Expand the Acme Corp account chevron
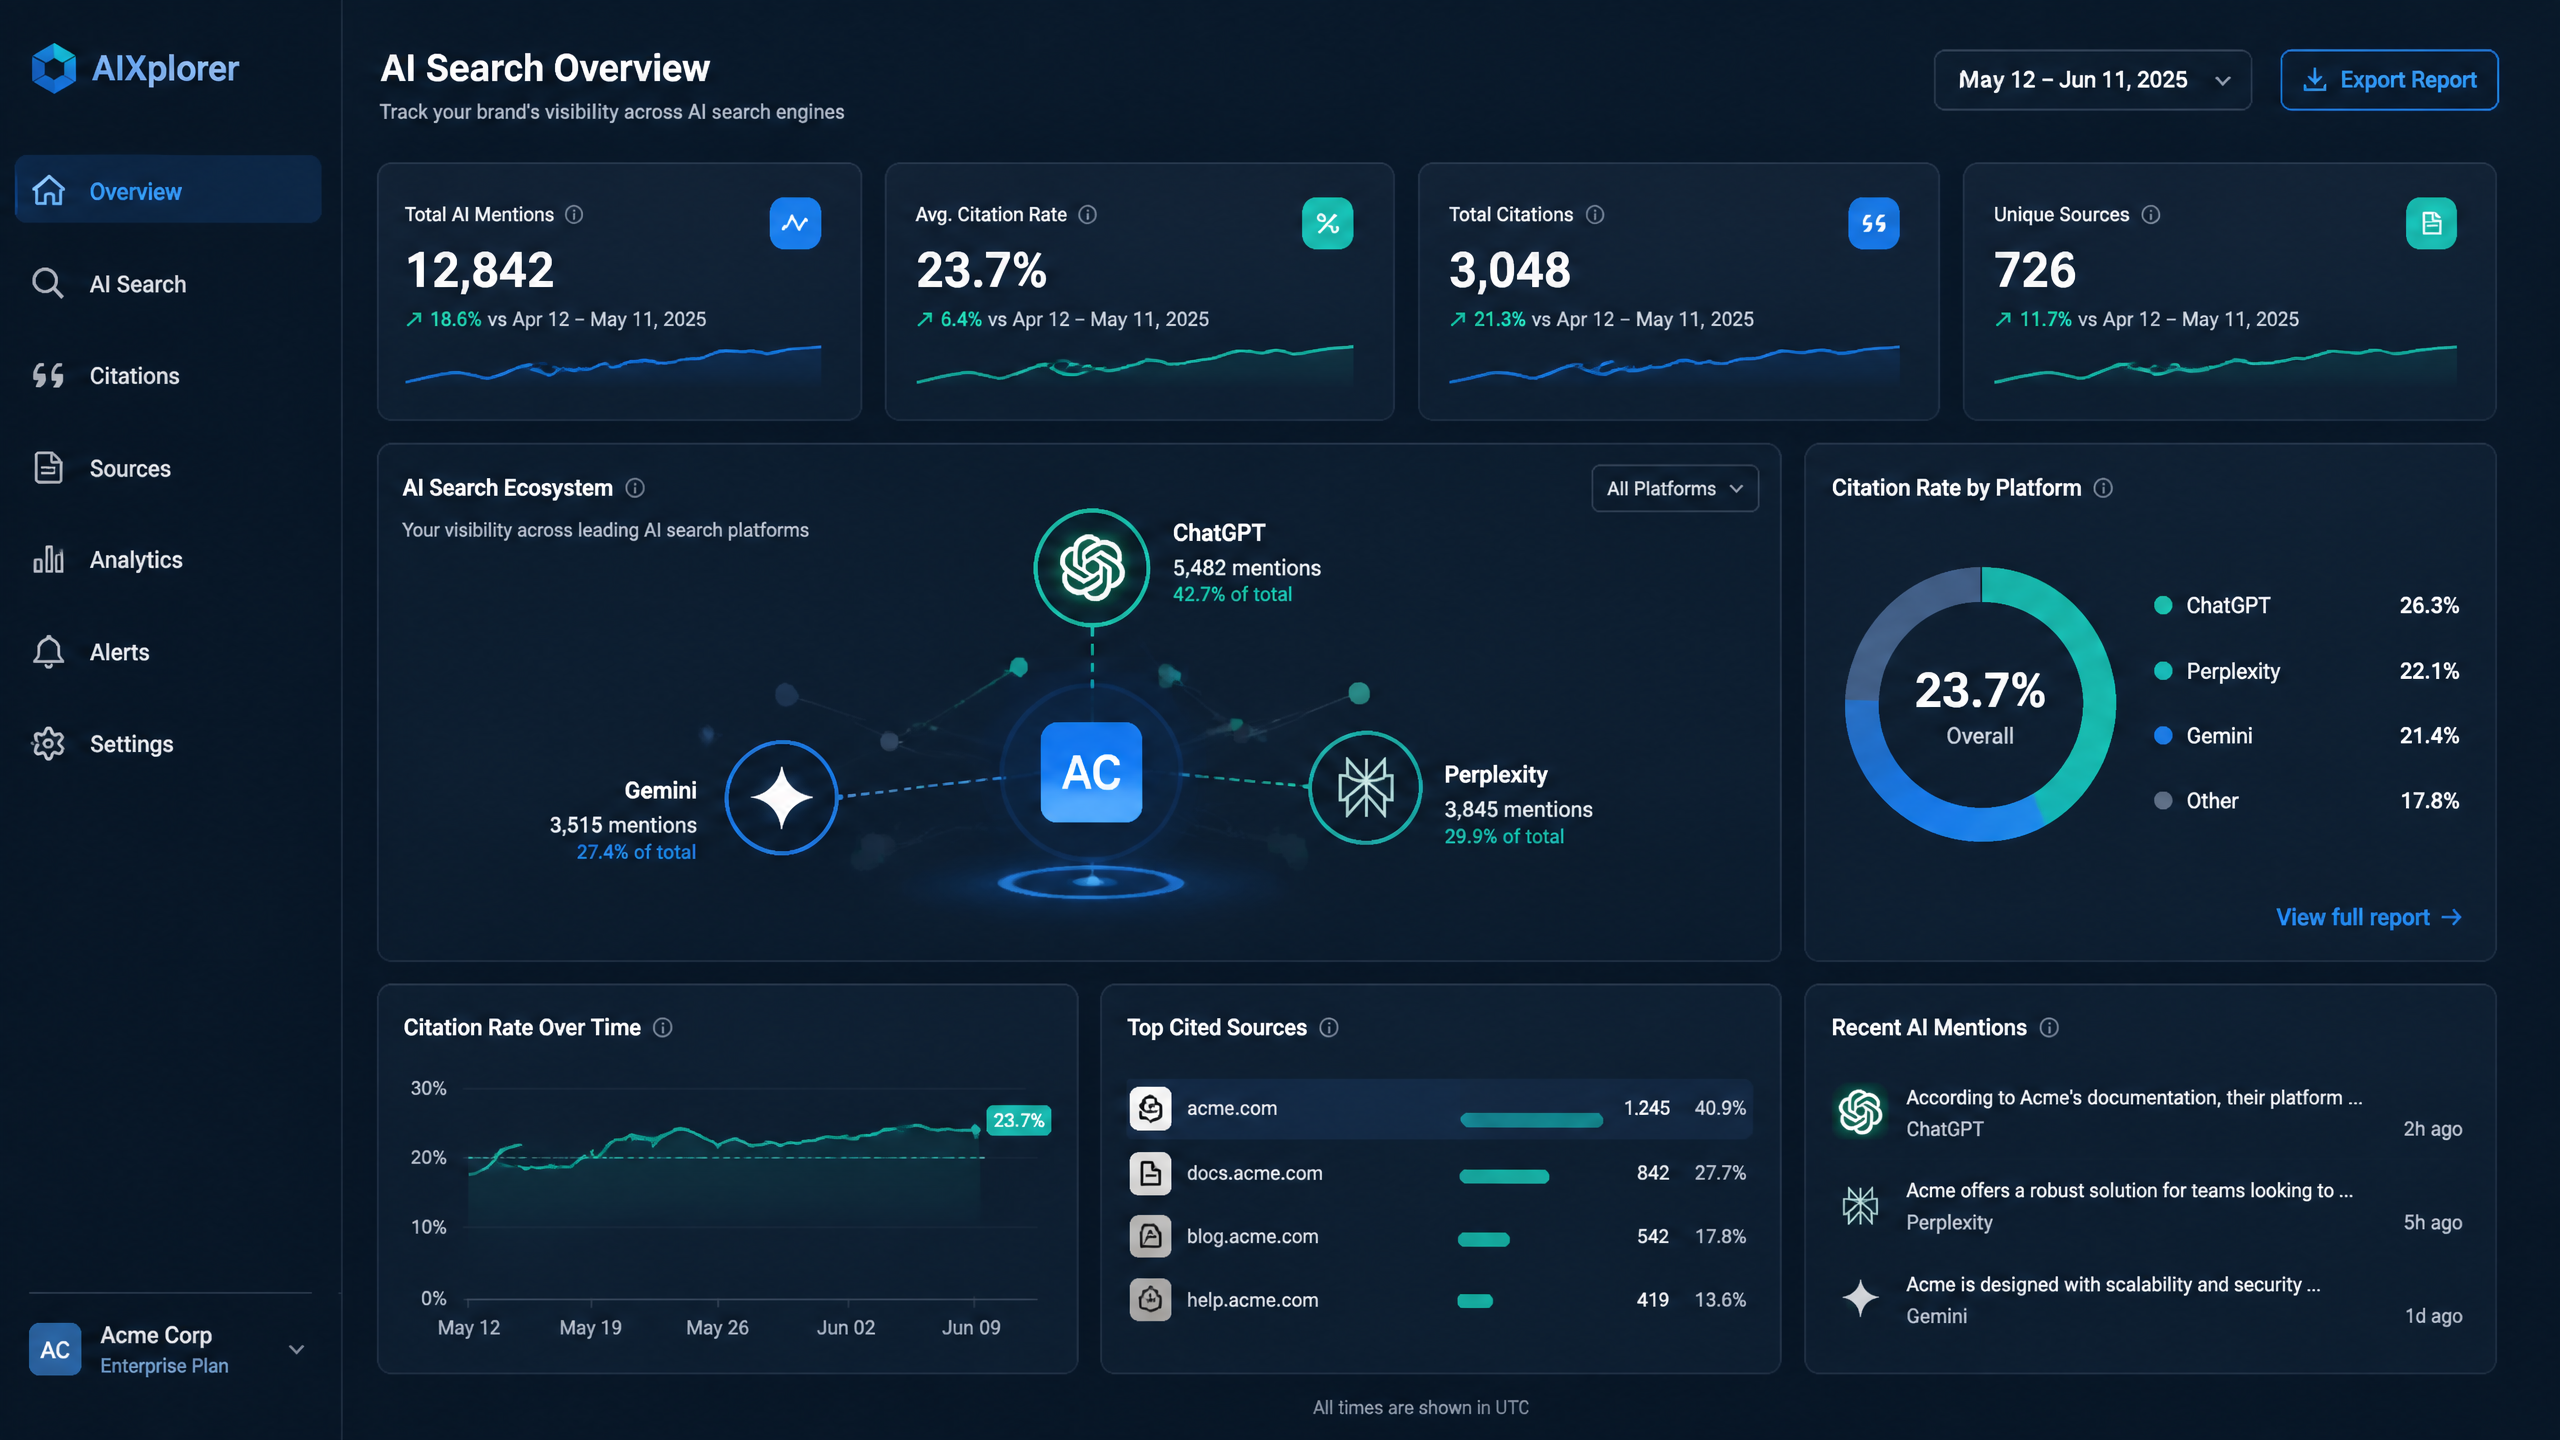The image size is (2560, 1440). click(x=296, y=1349)
